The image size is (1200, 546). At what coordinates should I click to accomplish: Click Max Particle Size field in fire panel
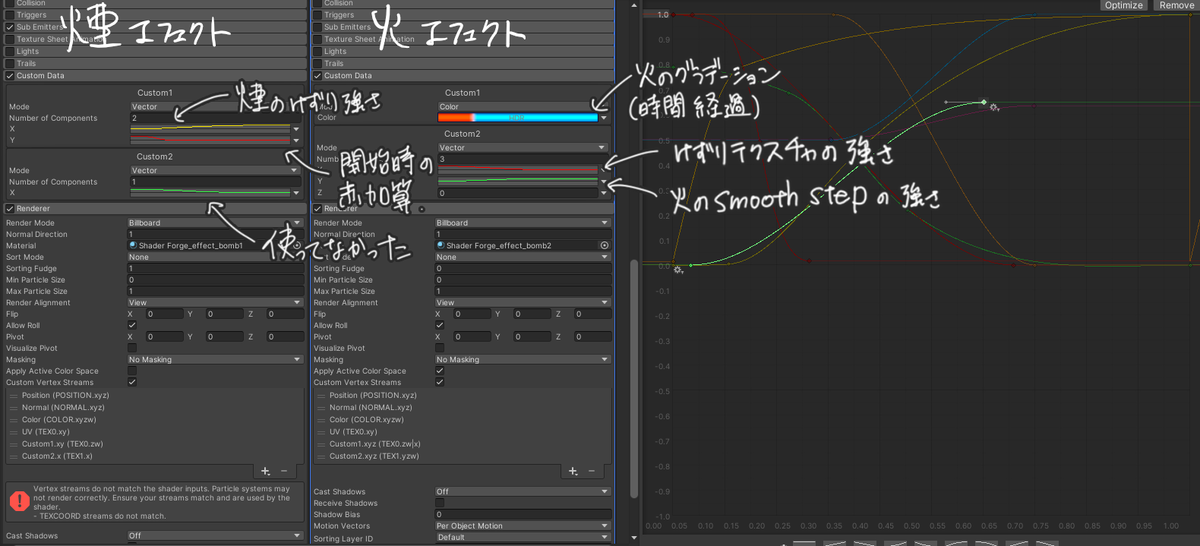tap(523, 291)
